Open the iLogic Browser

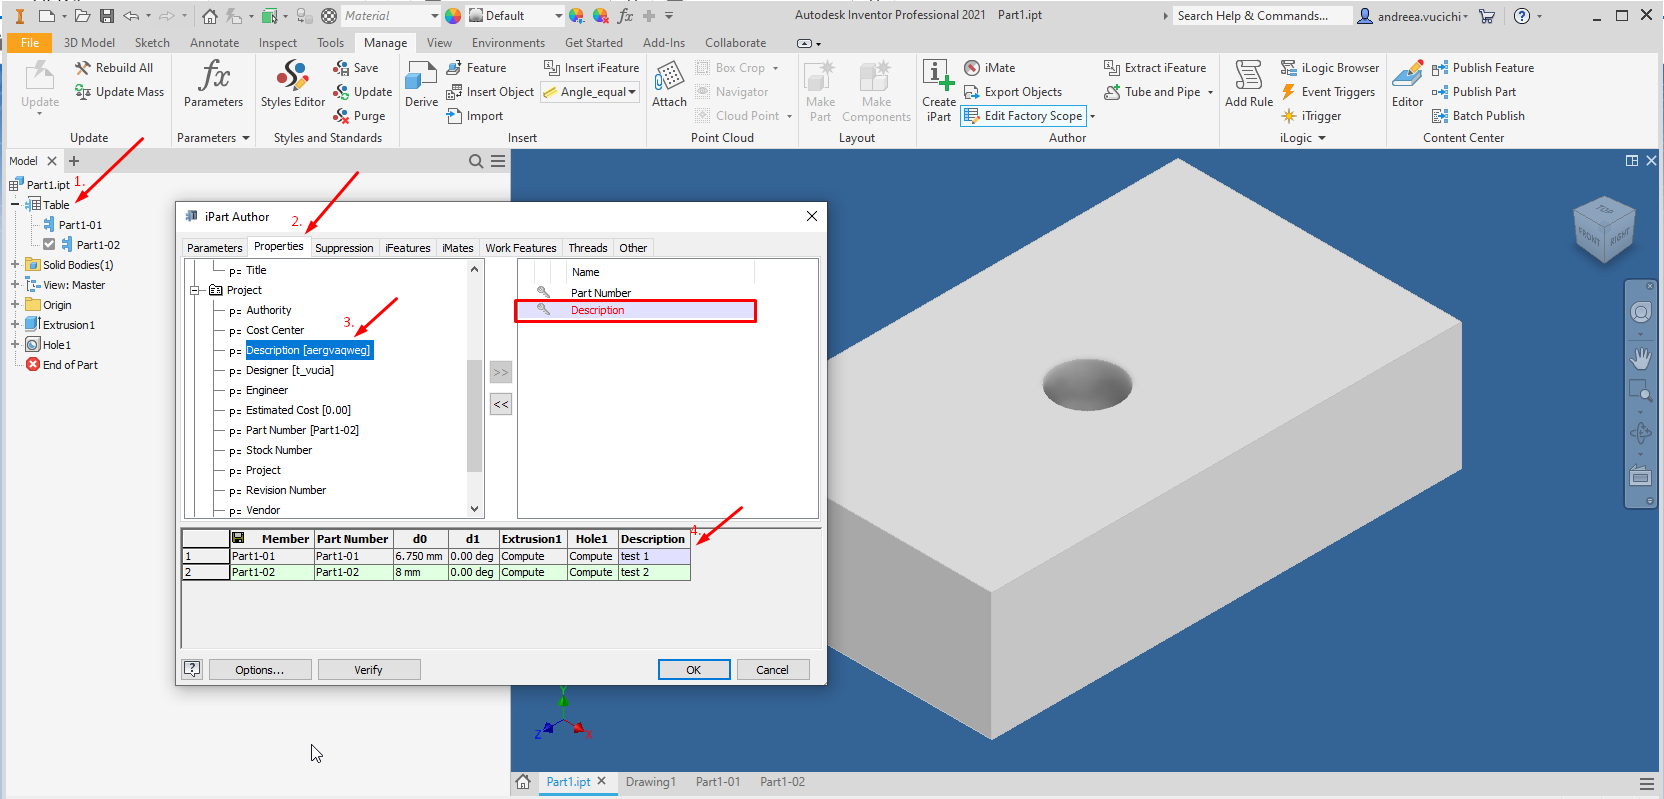point(1330,68)
